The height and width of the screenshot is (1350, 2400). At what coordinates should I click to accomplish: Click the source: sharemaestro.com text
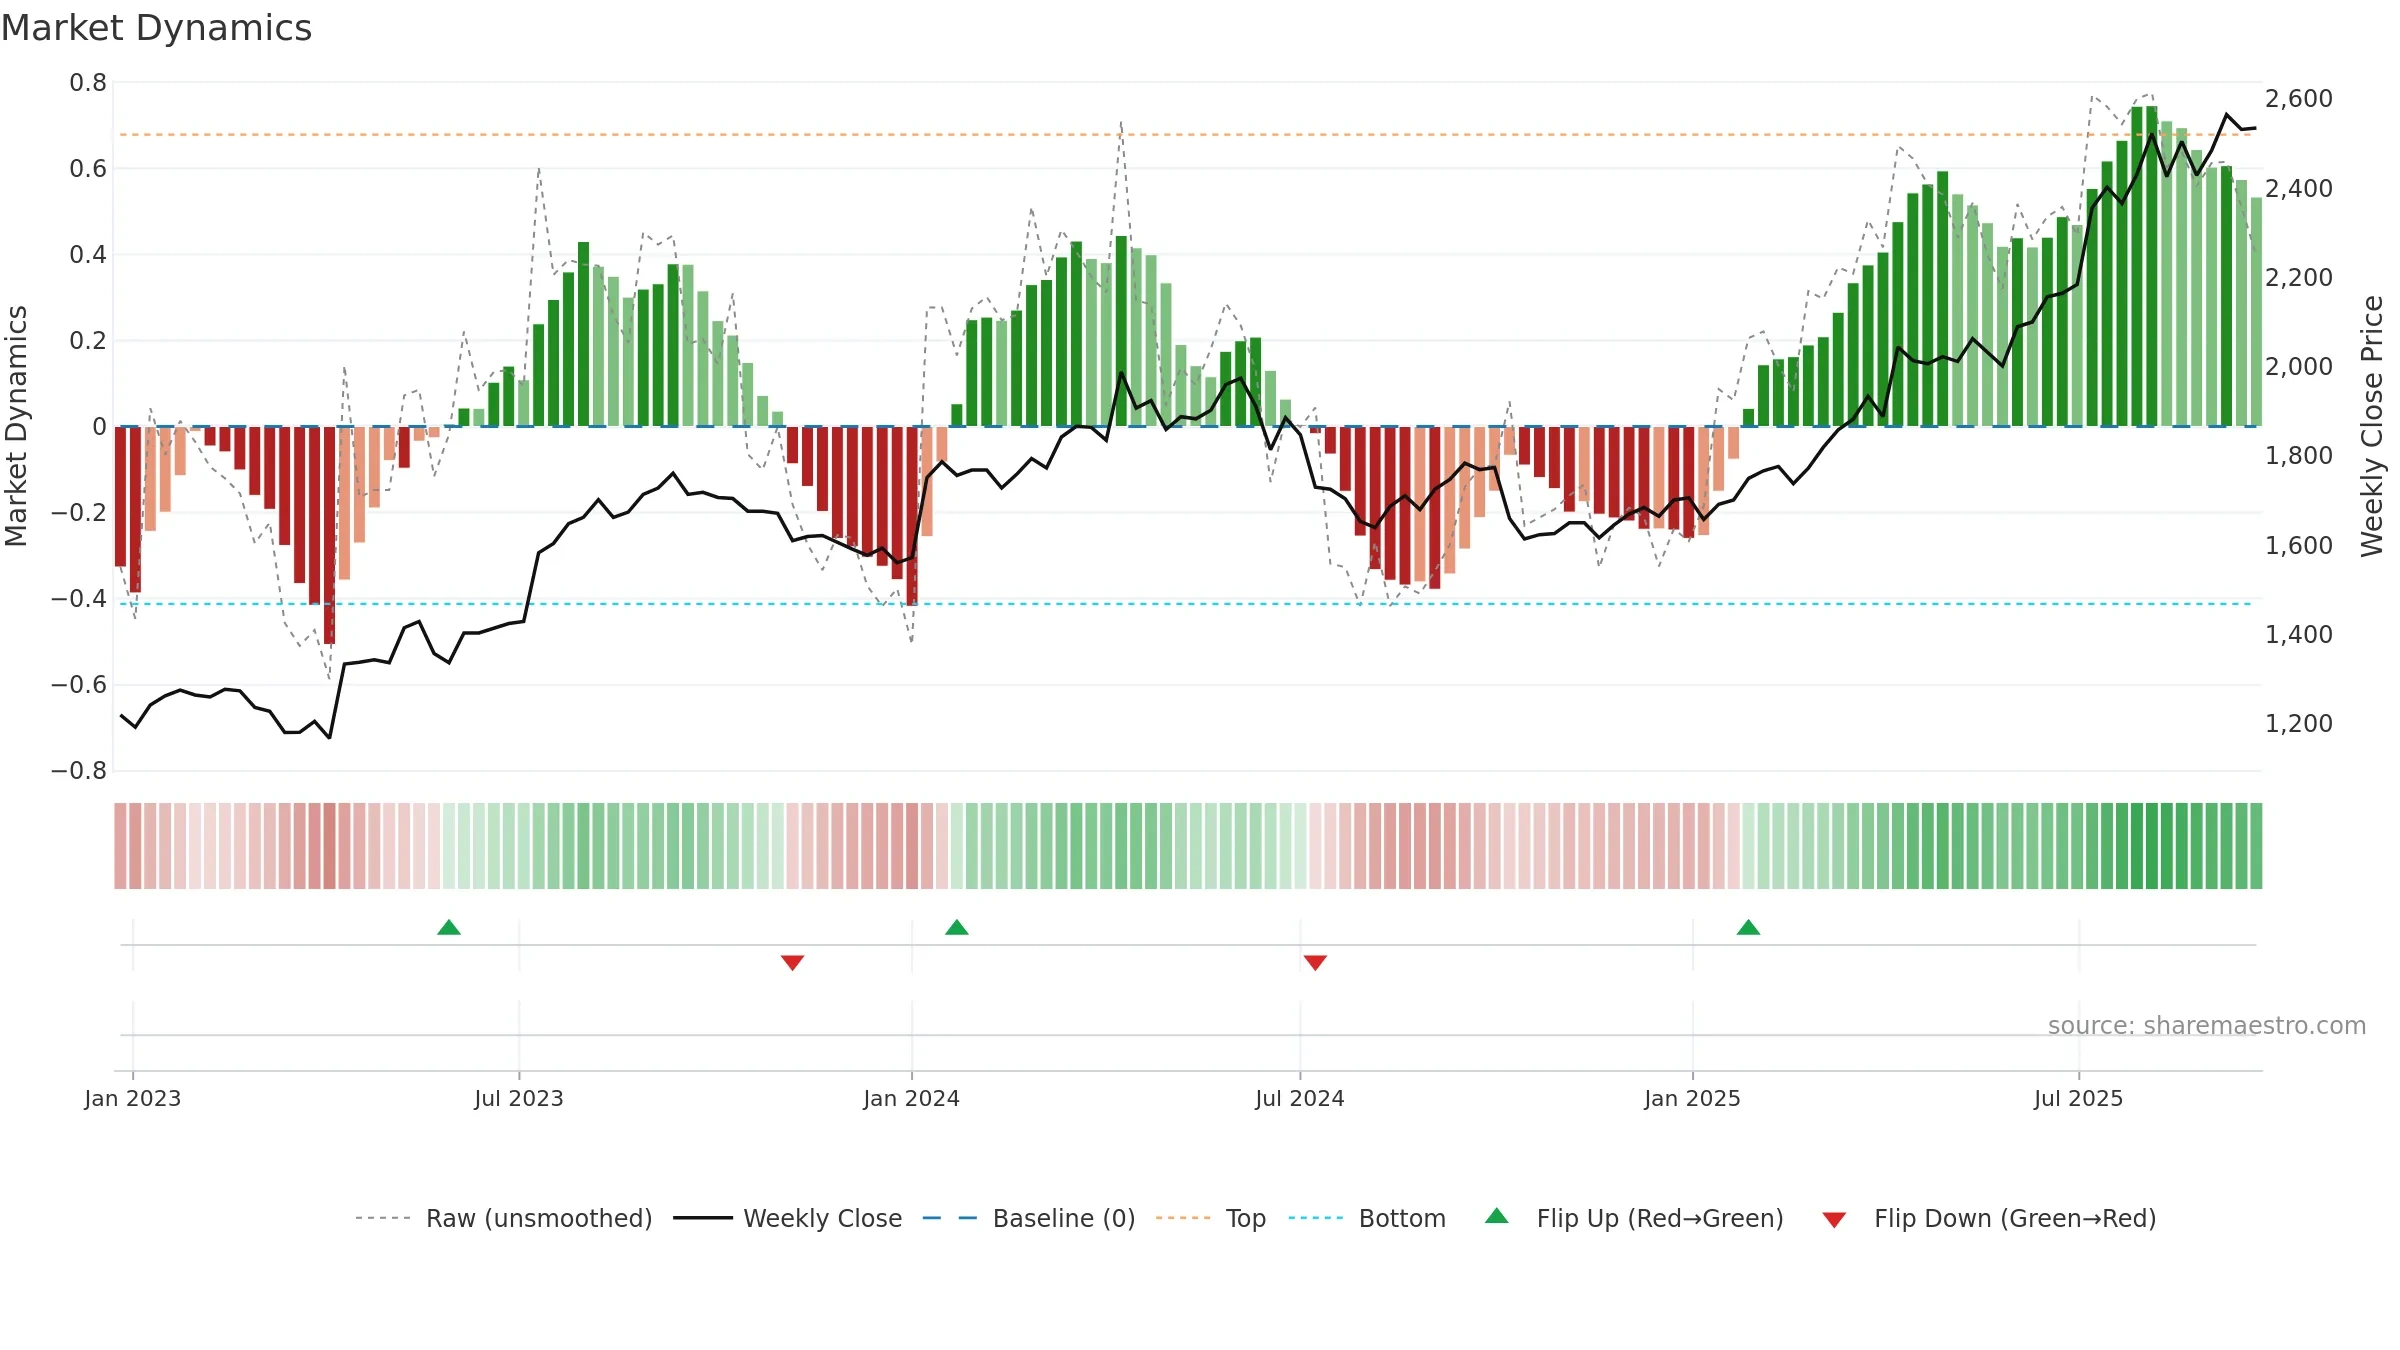tap(2207, 1025)
